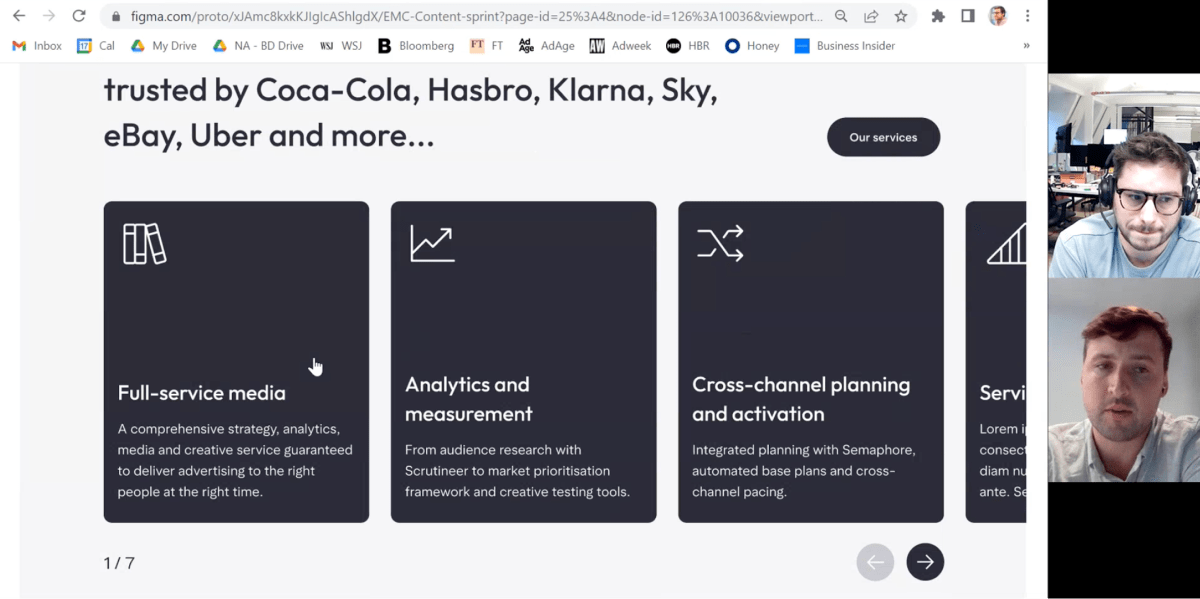This screenshot has width=1200, height=599.
Task: Open the HBR bookmark
Action: tap(688, 46)
